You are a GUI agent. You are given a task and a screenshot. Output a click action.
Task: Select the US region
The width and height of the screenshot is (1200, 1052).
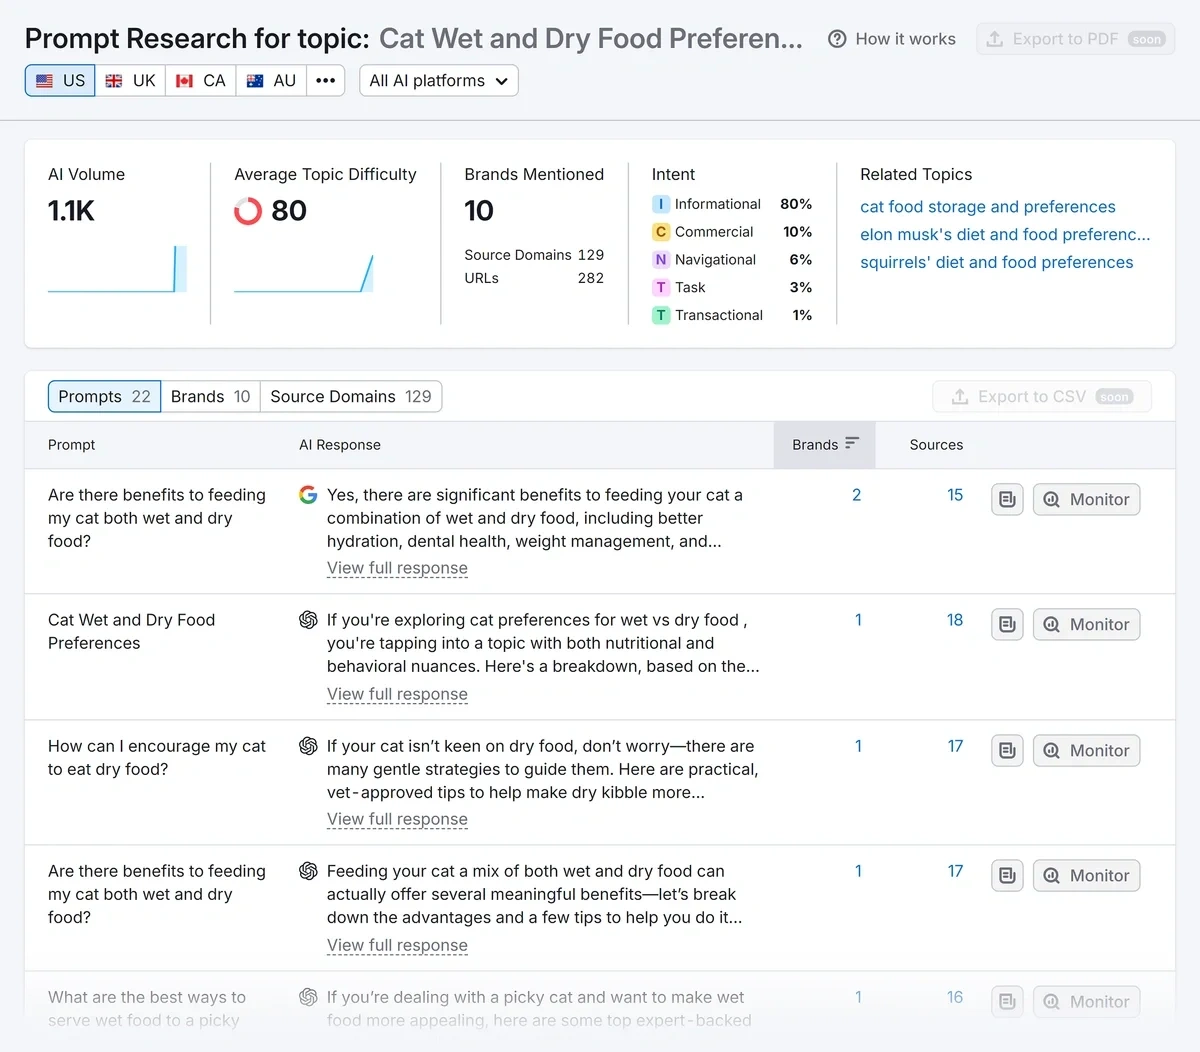tap(59, 80)
